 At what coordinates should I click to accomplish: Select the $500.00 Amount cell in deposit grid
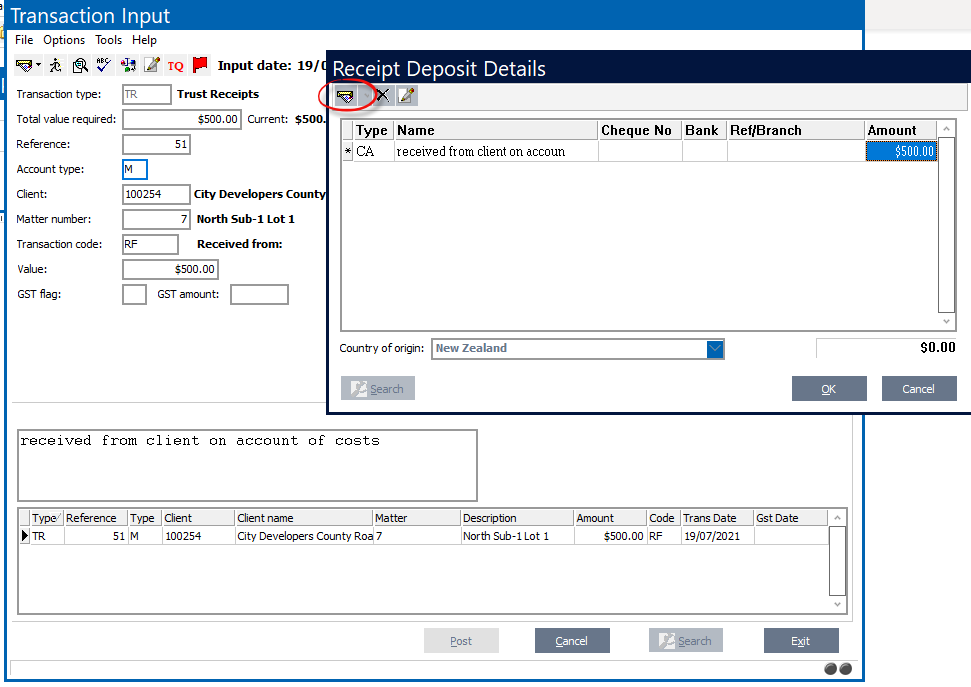tap(900, 151)
